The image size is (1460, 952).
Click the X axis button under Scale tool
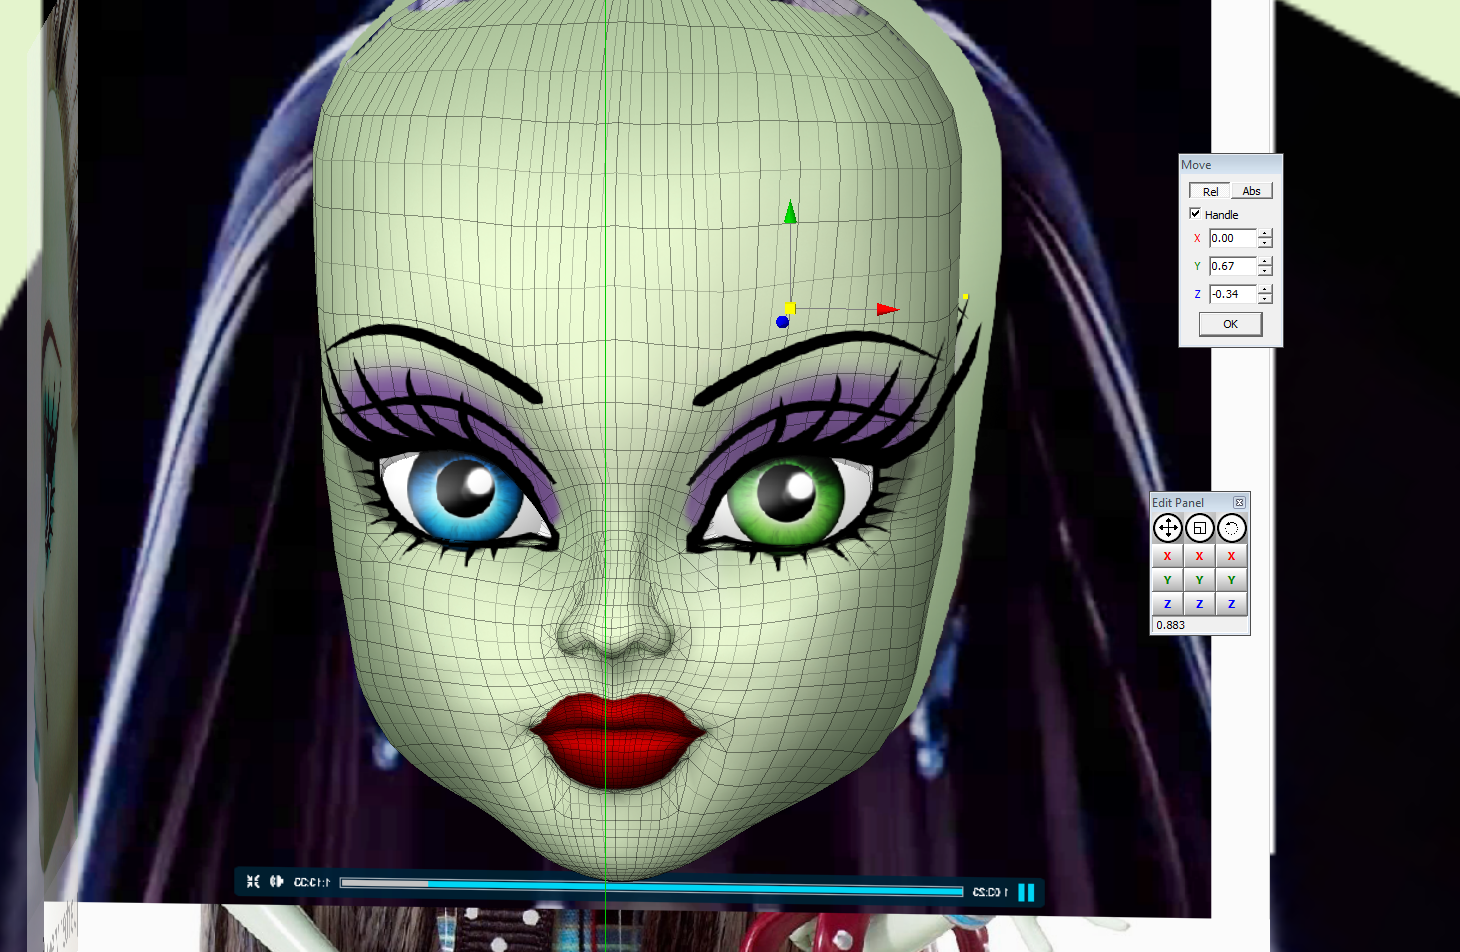pyautogui.click(x=1199, y=556)
